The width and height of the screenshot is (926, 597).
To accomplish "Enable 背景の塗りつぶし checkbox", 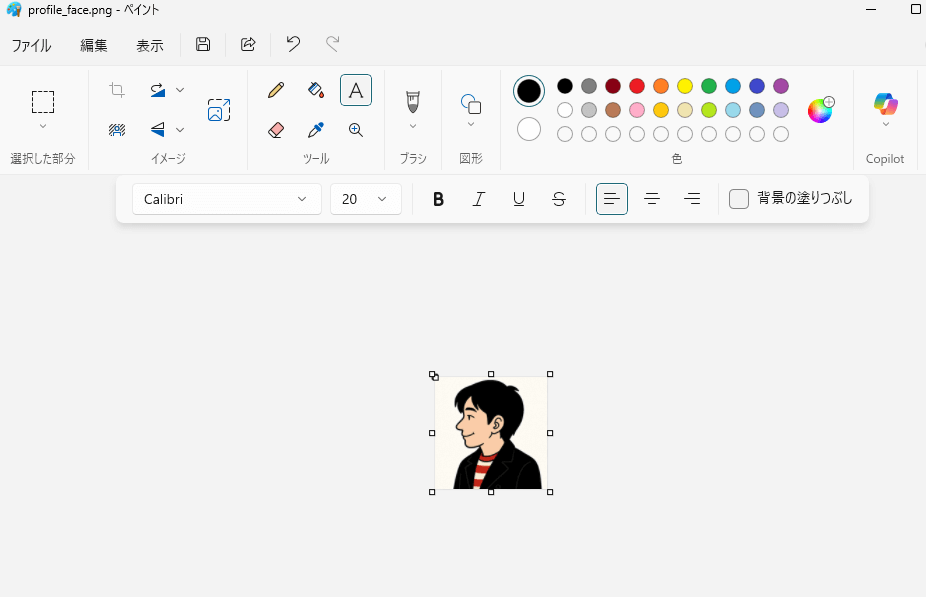I will (739, 199).
